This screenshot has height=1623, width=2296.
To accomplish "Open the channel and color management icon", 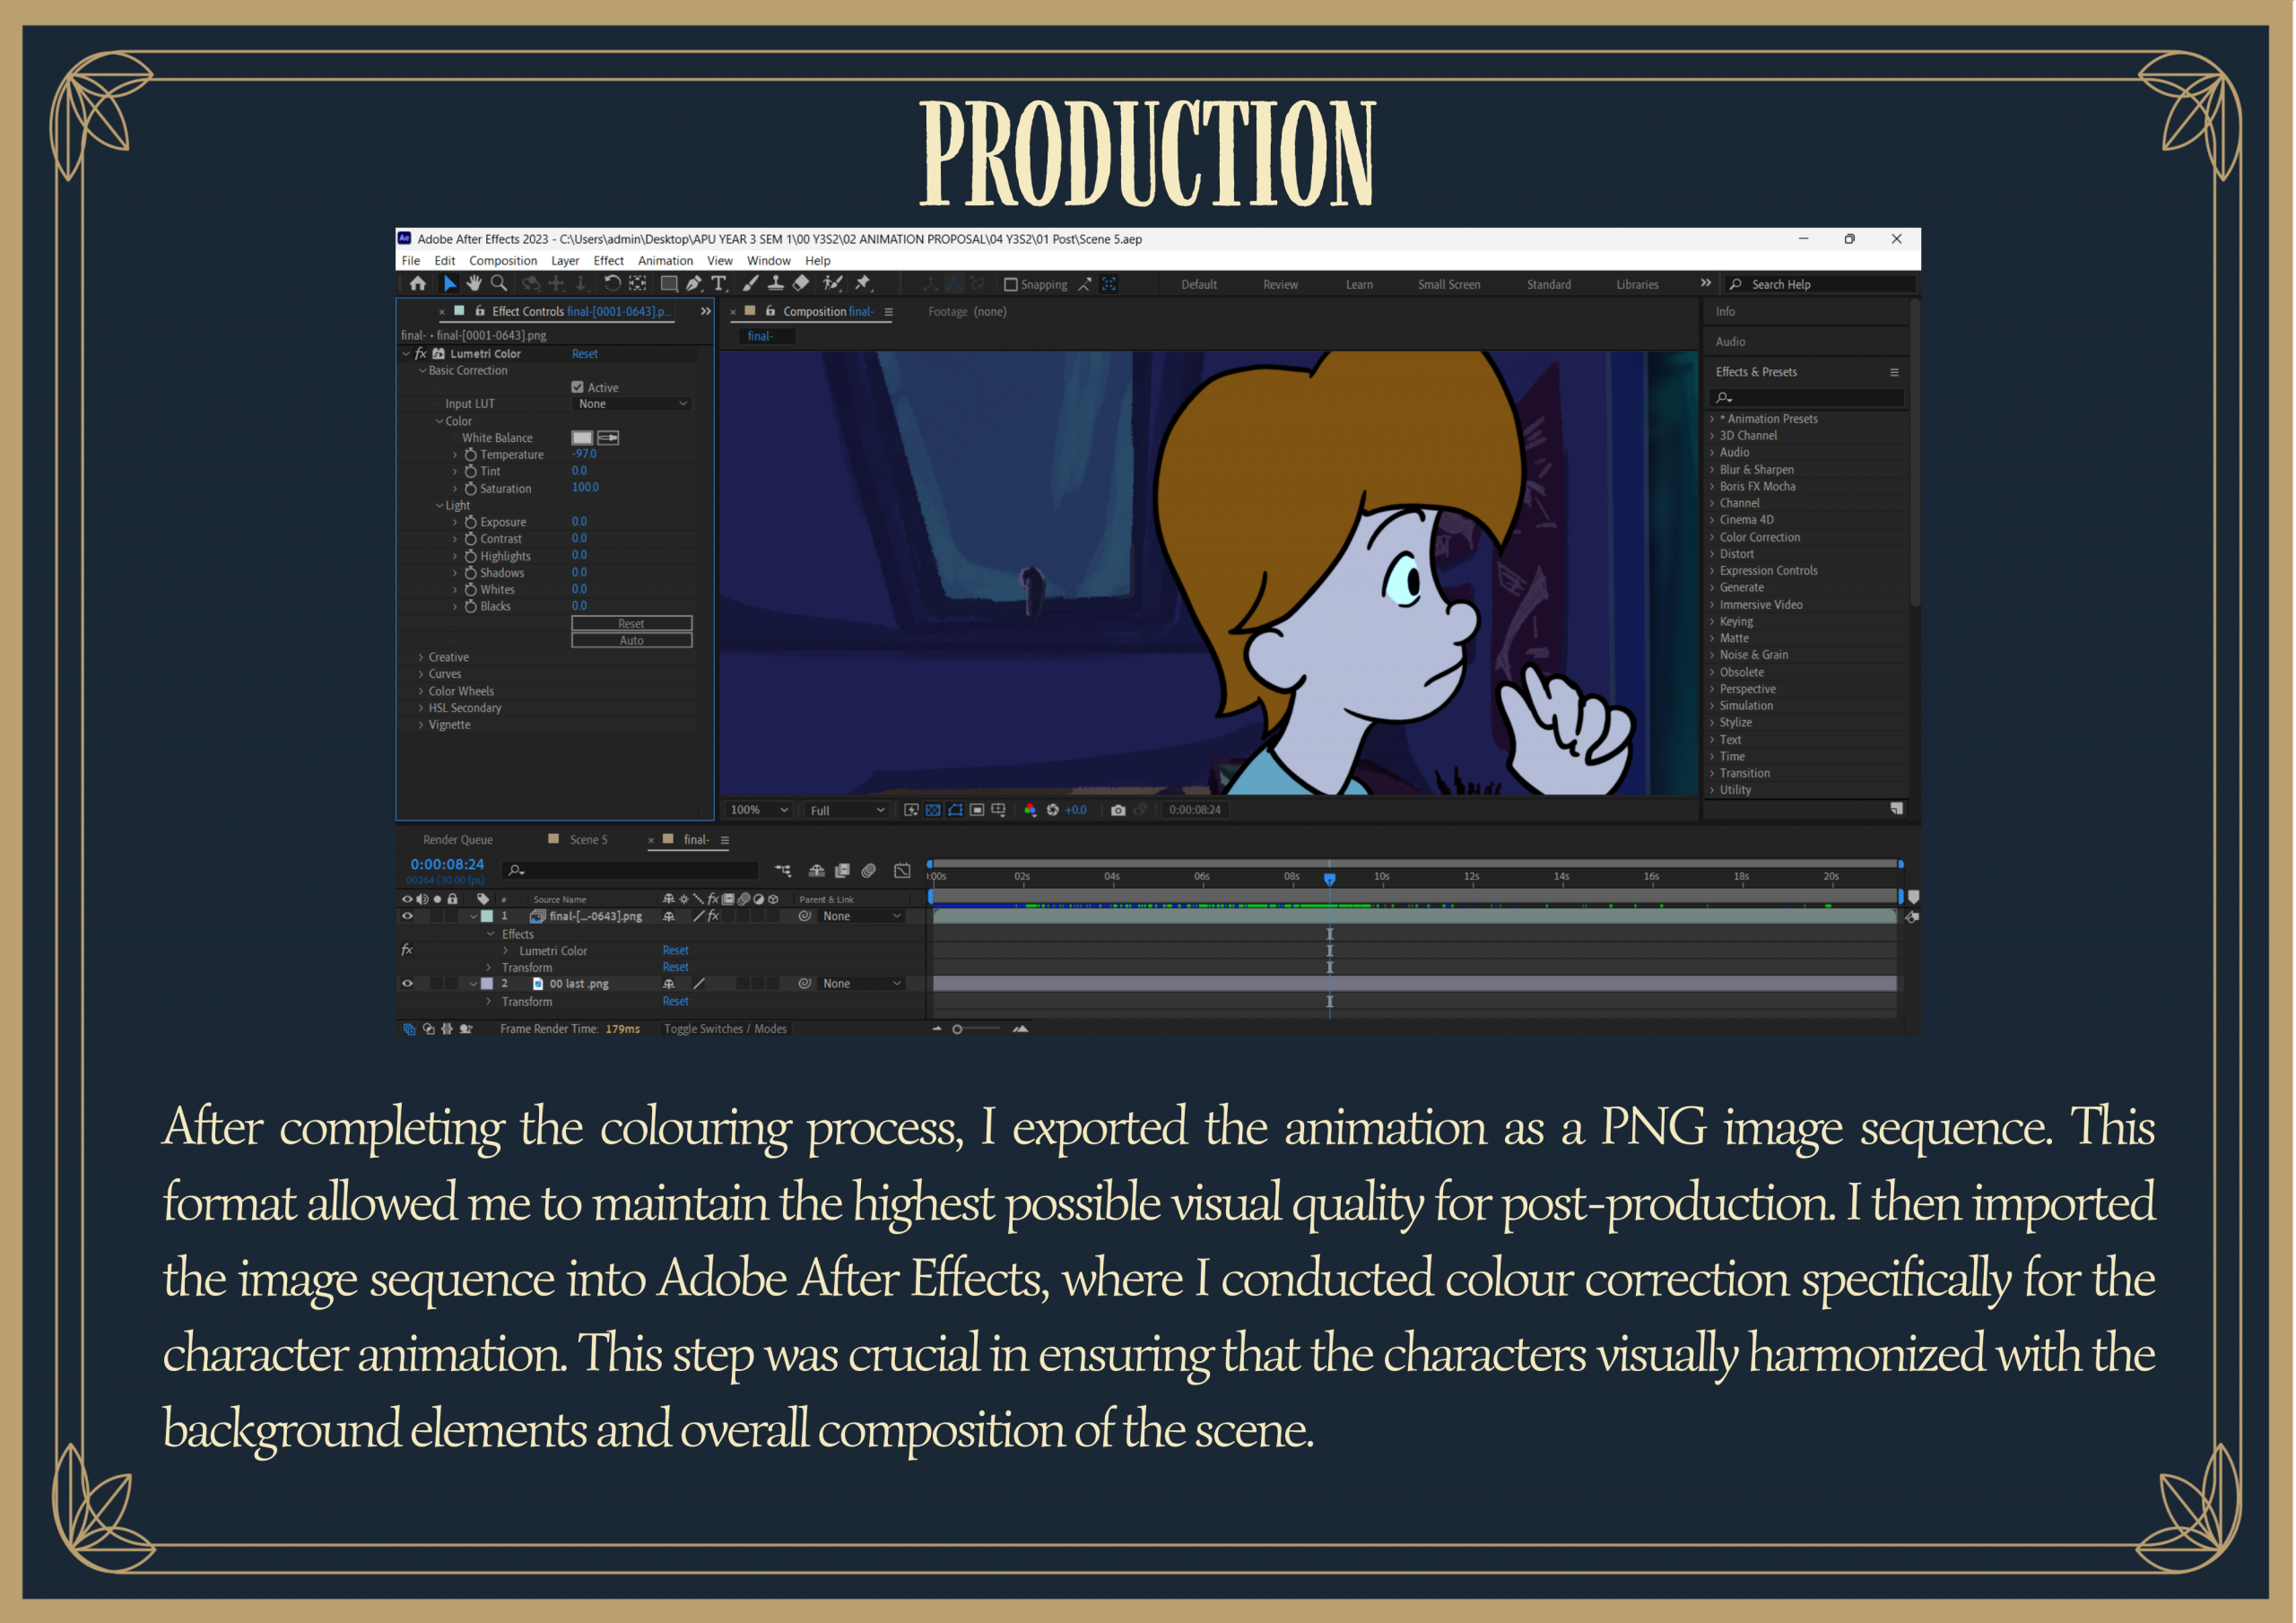I will (x=1030, y=810).
